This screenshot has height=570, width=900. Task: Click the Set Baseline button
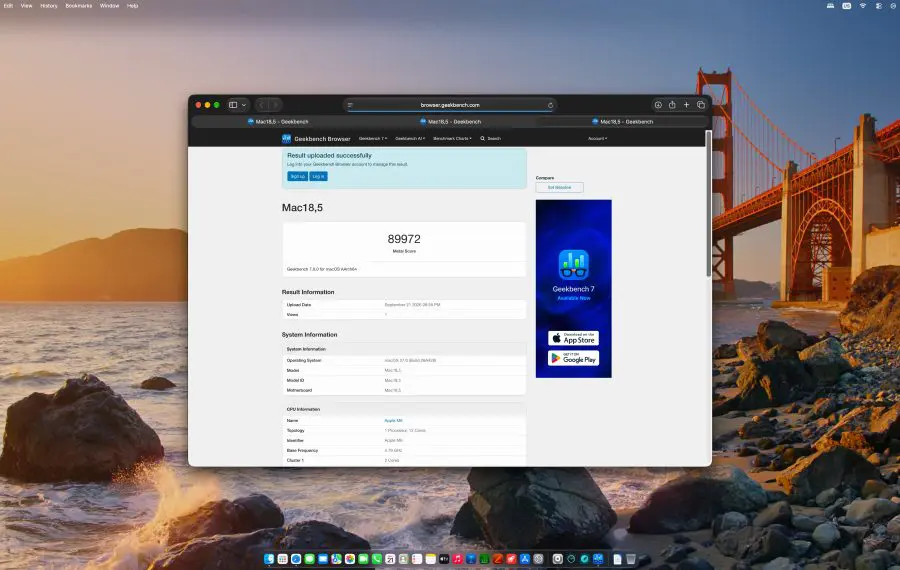[x=559, y=187]
